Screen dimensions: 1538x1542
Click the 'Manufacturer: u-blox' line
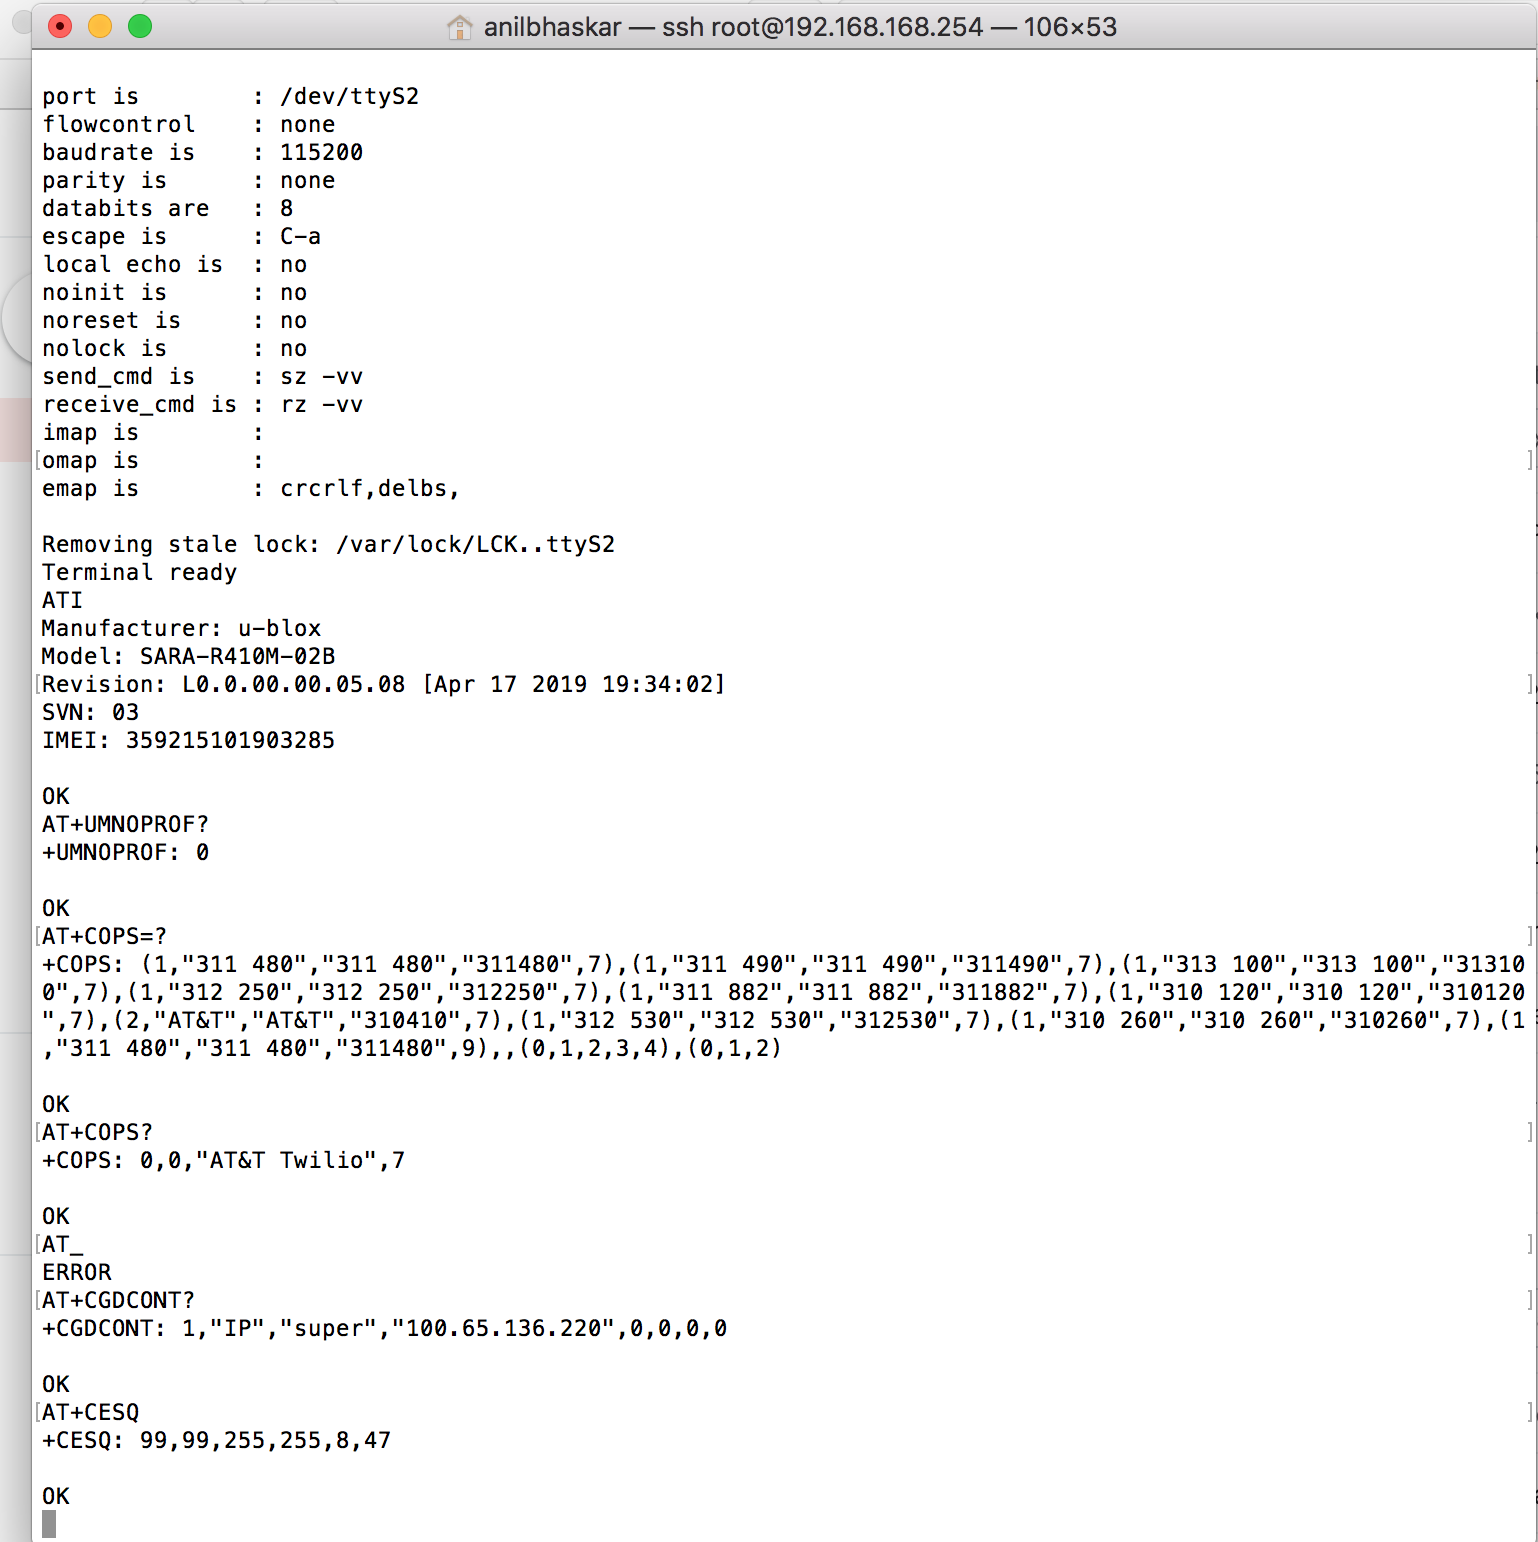coord(181,628)
